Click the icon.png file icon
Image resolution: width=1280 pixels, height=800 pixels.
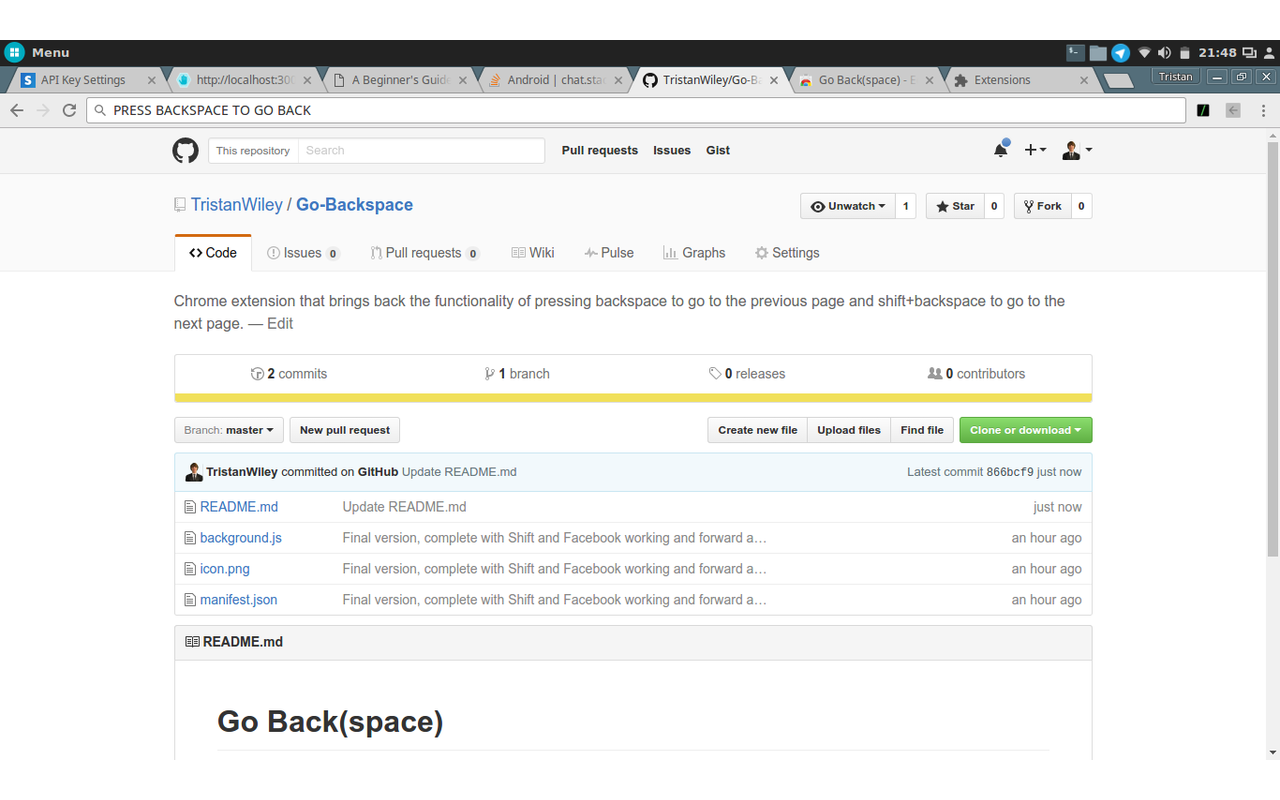tap(190, 569)
